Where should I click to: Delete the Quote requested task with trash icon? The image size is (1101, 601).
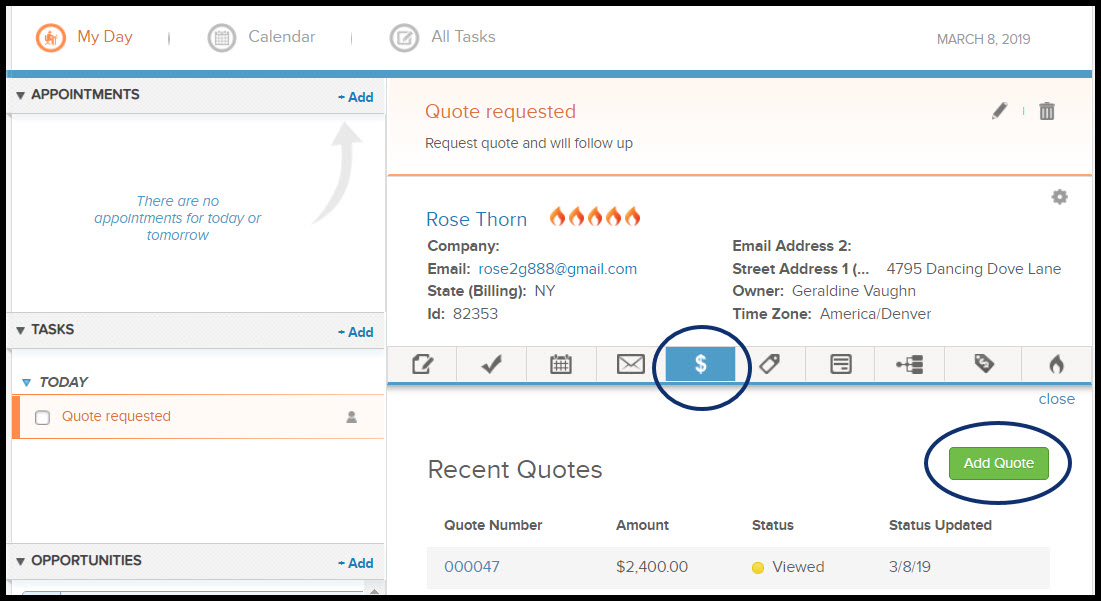pyautogui.click(x=1047, y=111)
